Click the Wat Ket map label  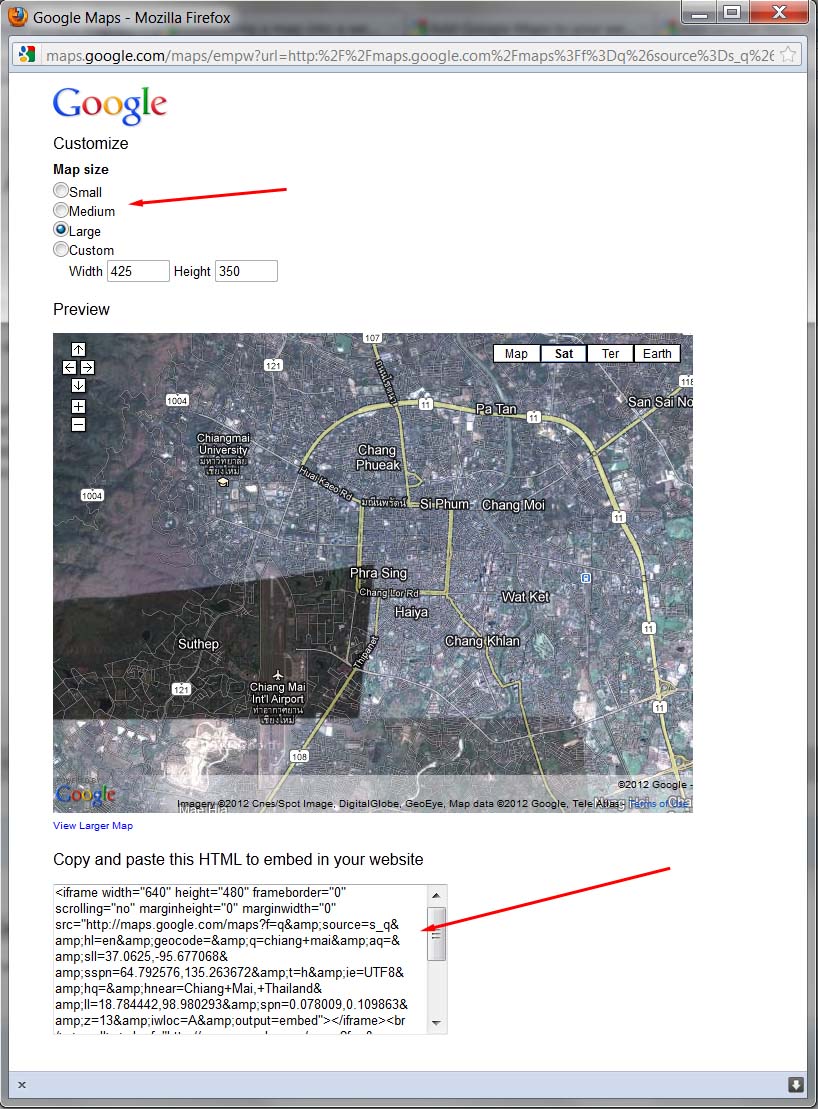coord(525,597)
